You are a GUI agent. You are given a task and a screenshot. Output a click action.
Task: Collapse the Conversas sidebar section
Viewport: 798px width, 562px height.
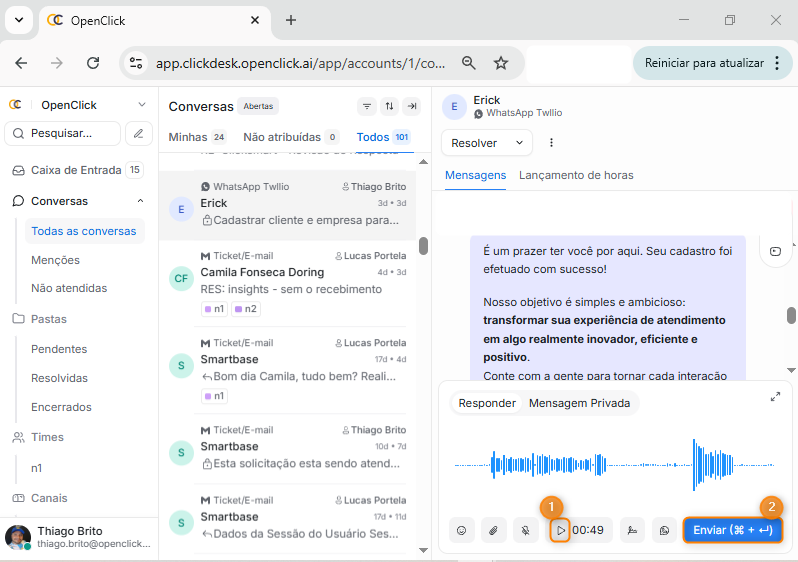(x=140, y=201)
